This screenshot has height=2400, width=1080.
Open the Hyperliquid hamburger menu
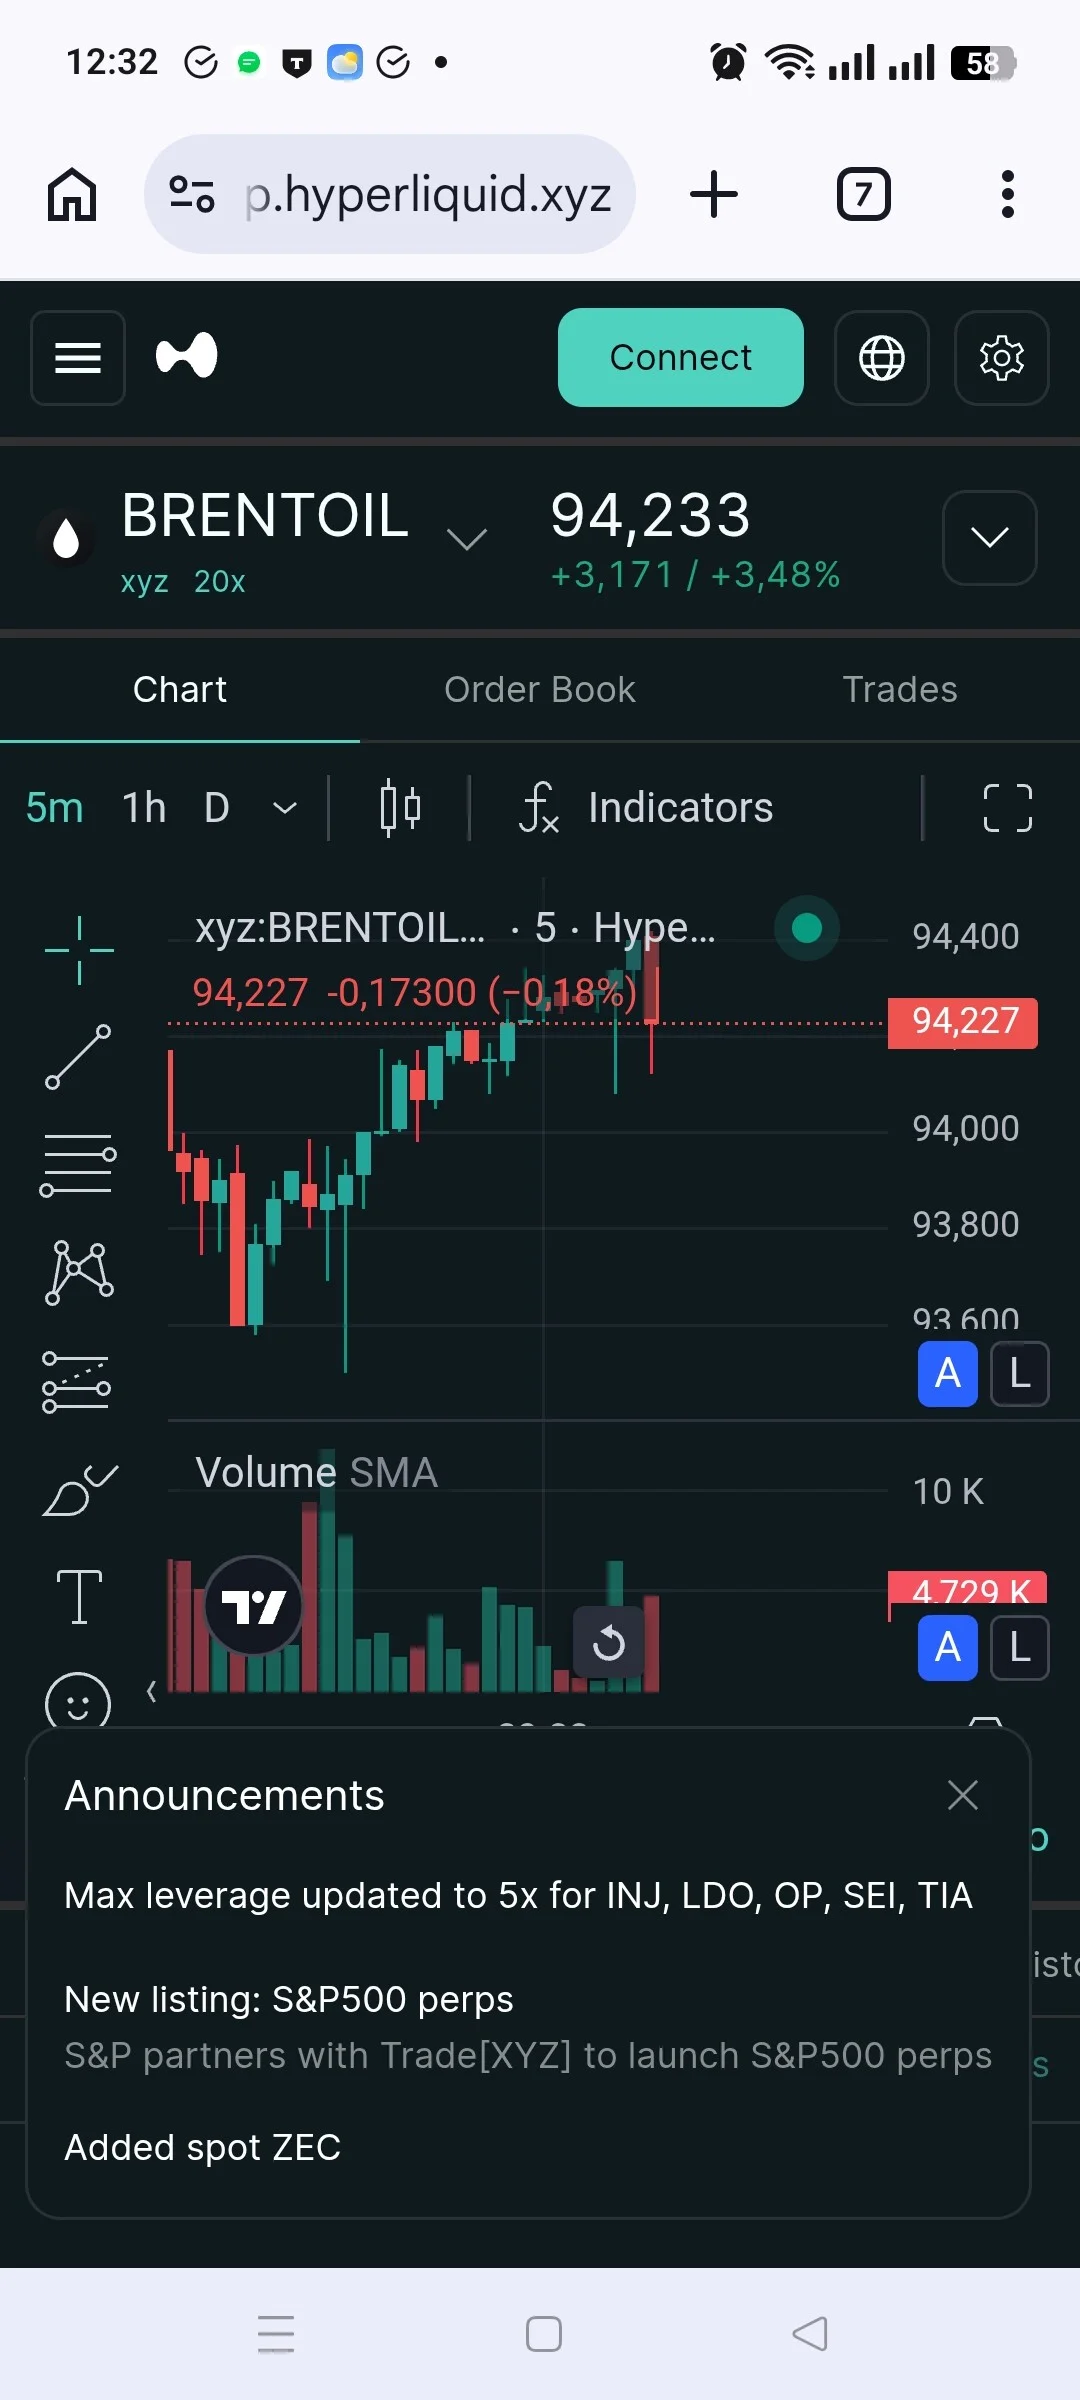78,358
